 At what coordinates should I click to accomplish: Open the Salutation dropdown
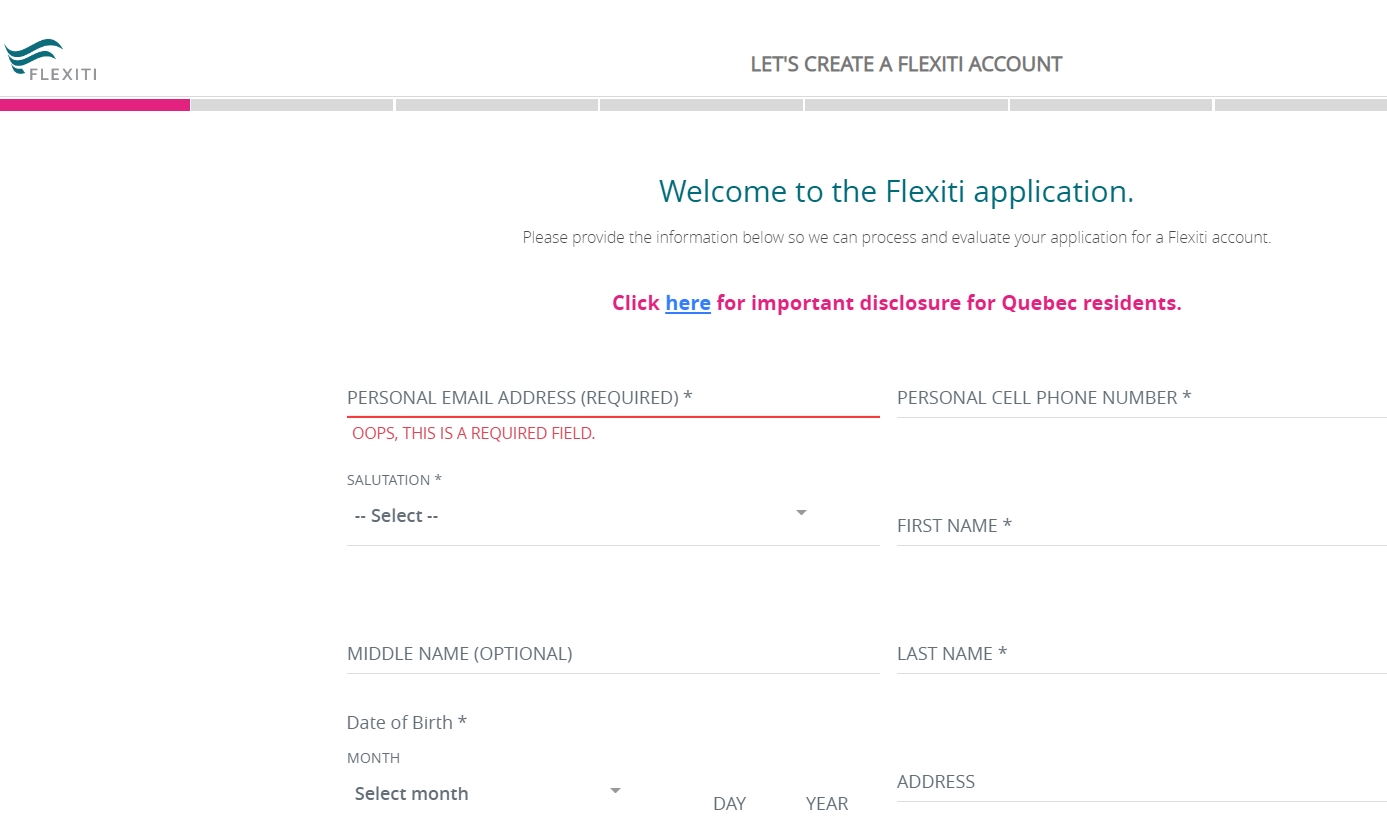click(x=613, y=516)
